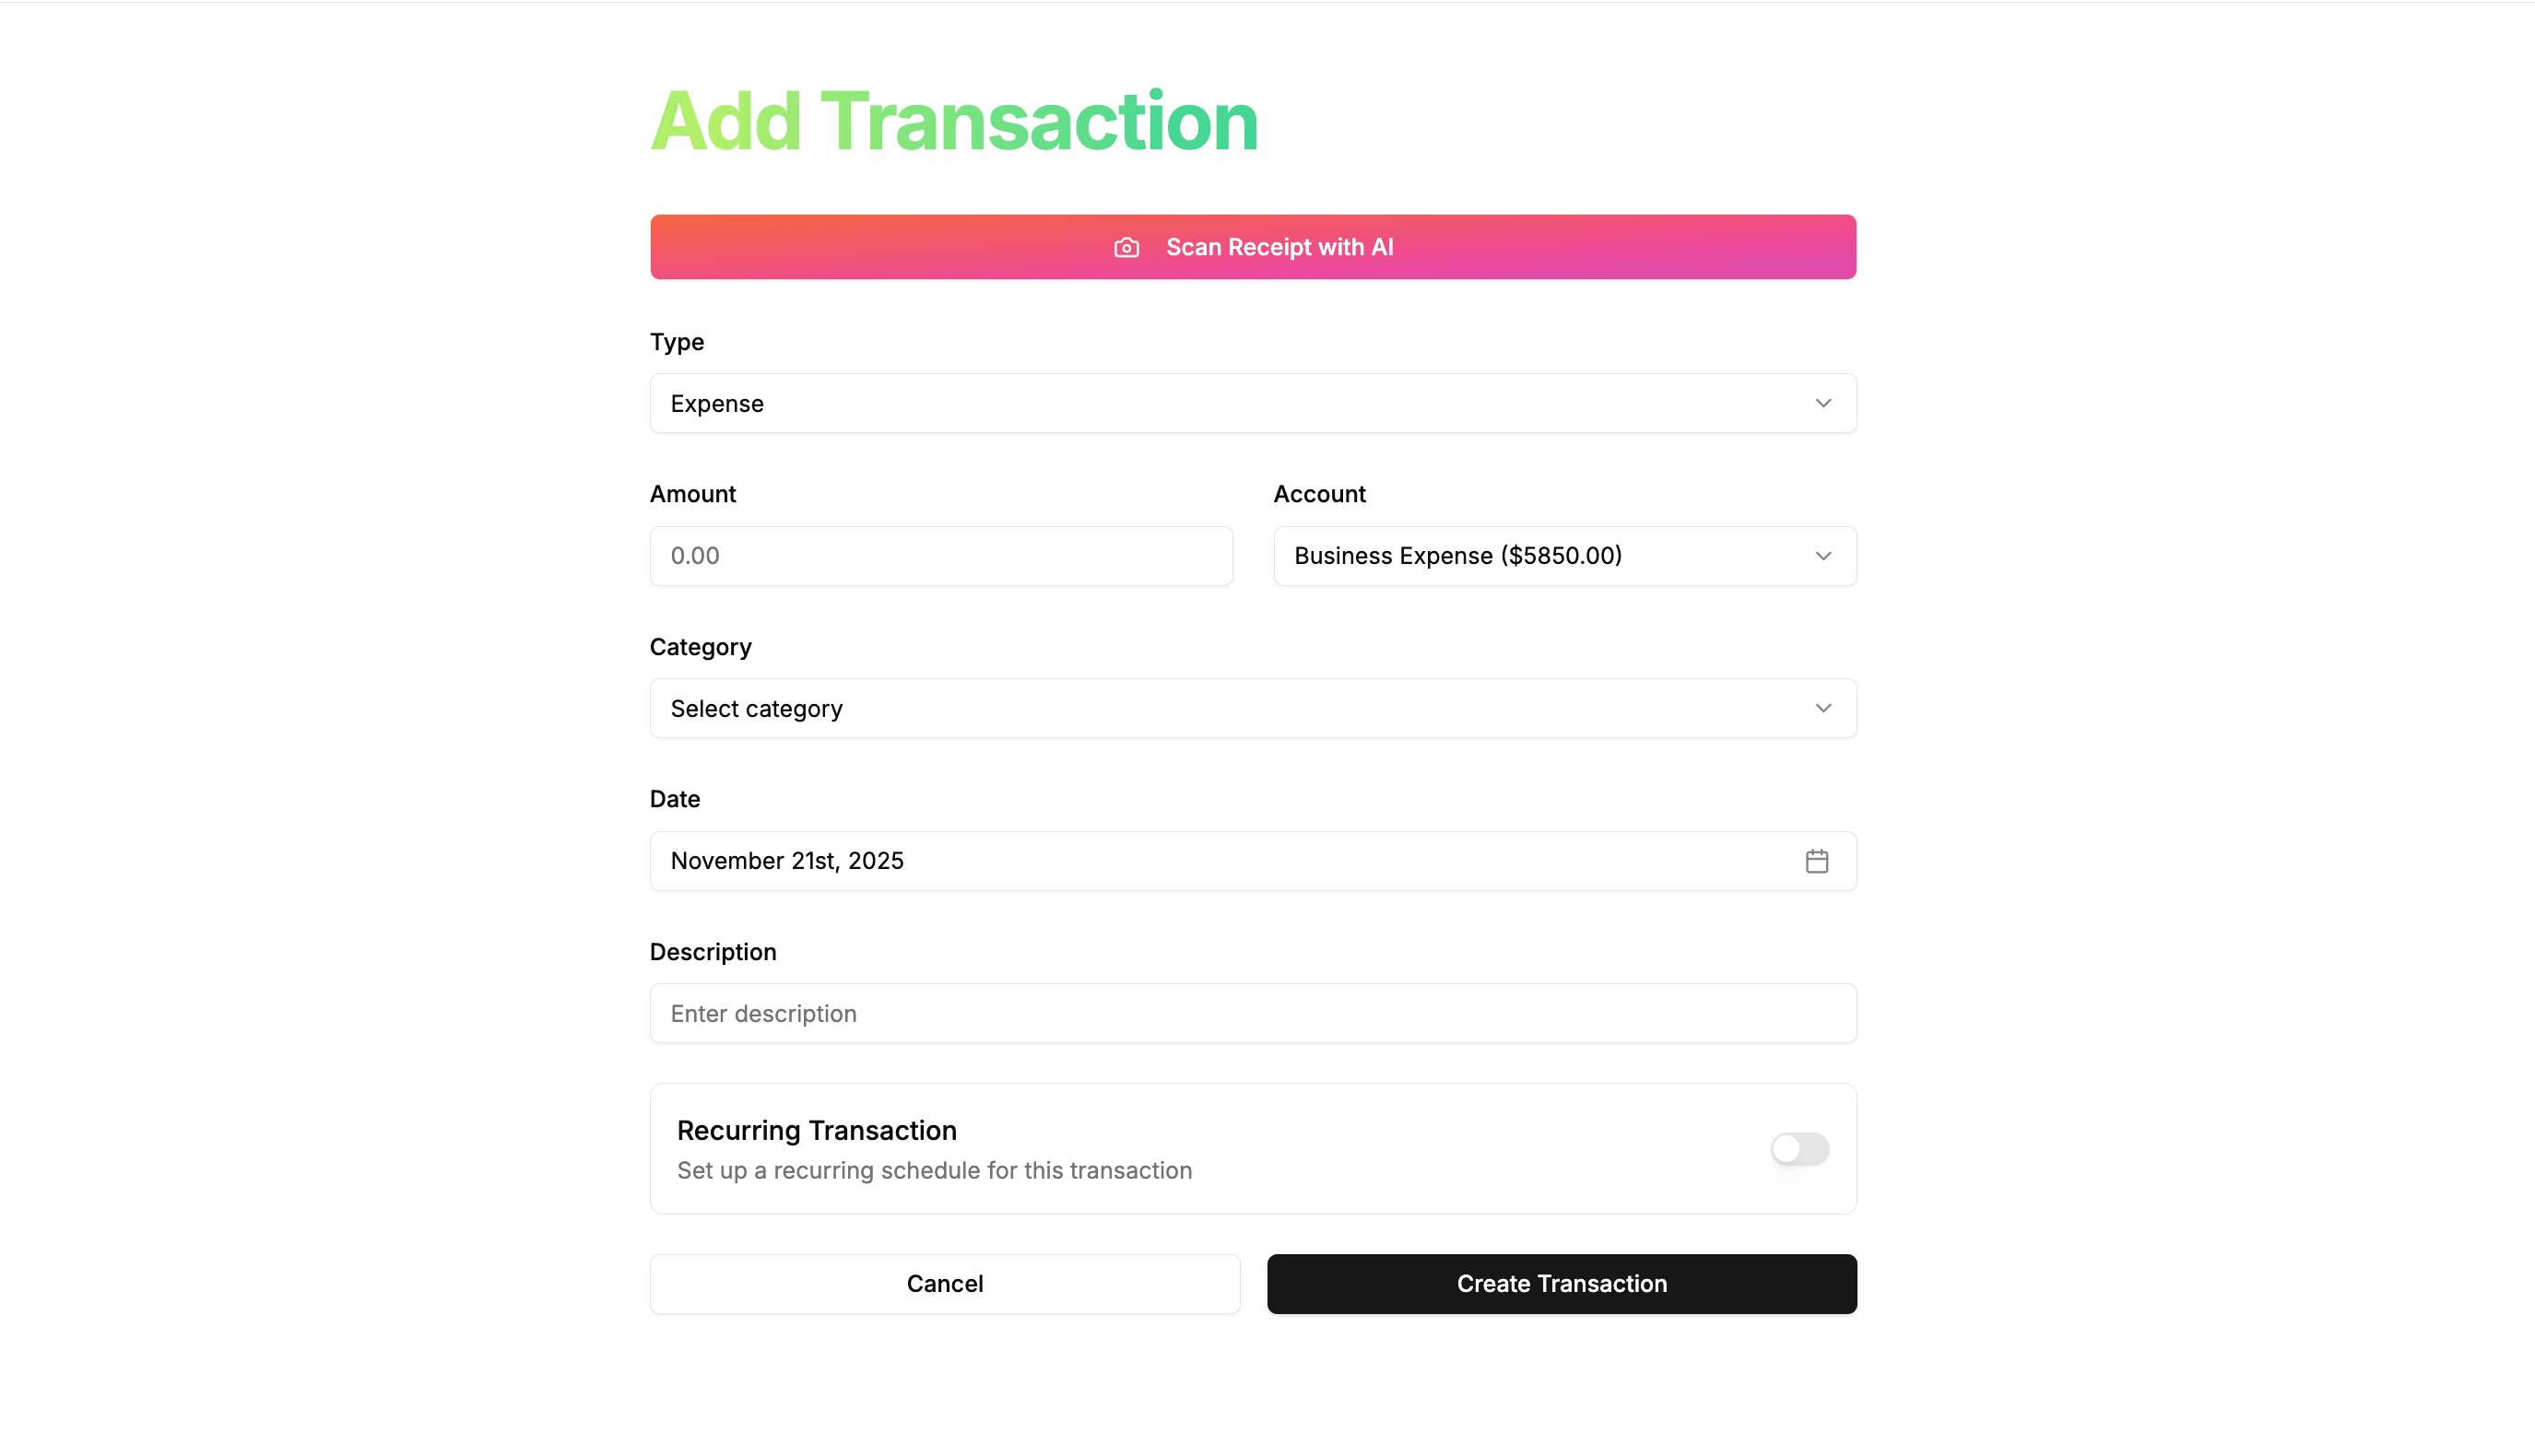Screen dimensions: 2535x1456
Task: Click the Add Transaction page title
Action: 953,120
